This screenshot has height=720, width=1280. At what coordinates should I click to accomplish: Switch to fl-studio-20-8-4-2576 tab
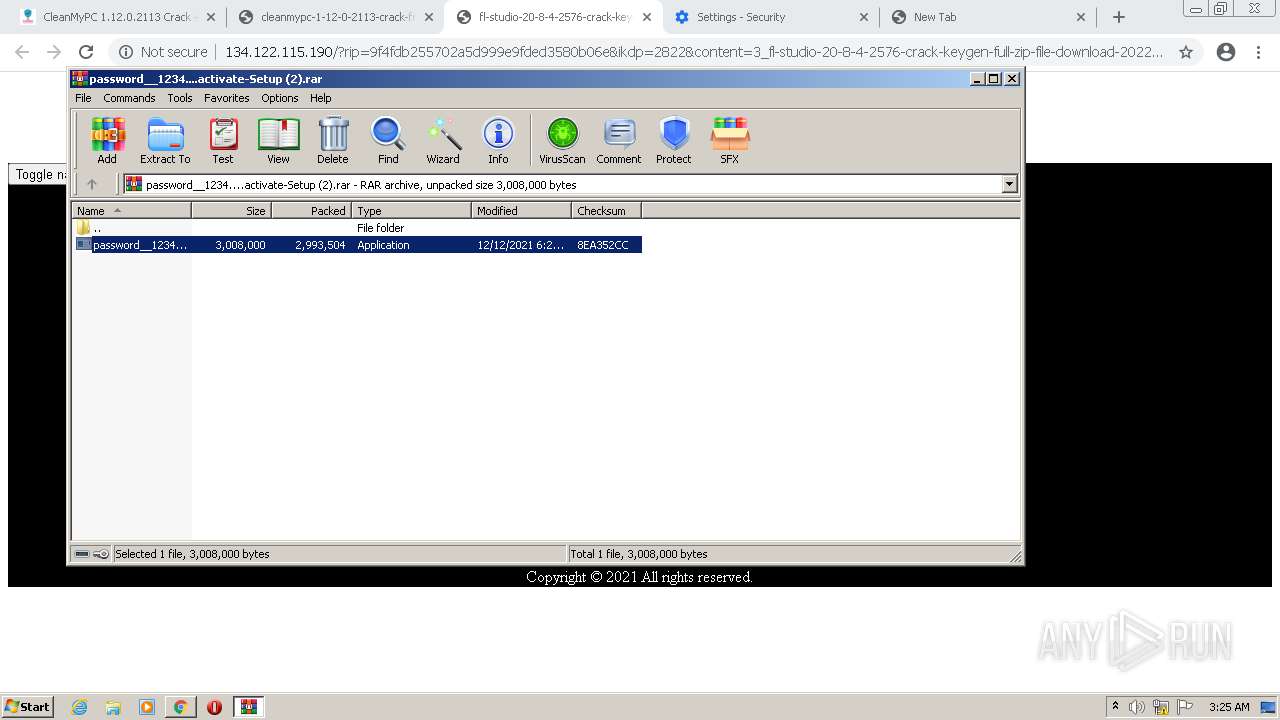(x=554, y=17)
